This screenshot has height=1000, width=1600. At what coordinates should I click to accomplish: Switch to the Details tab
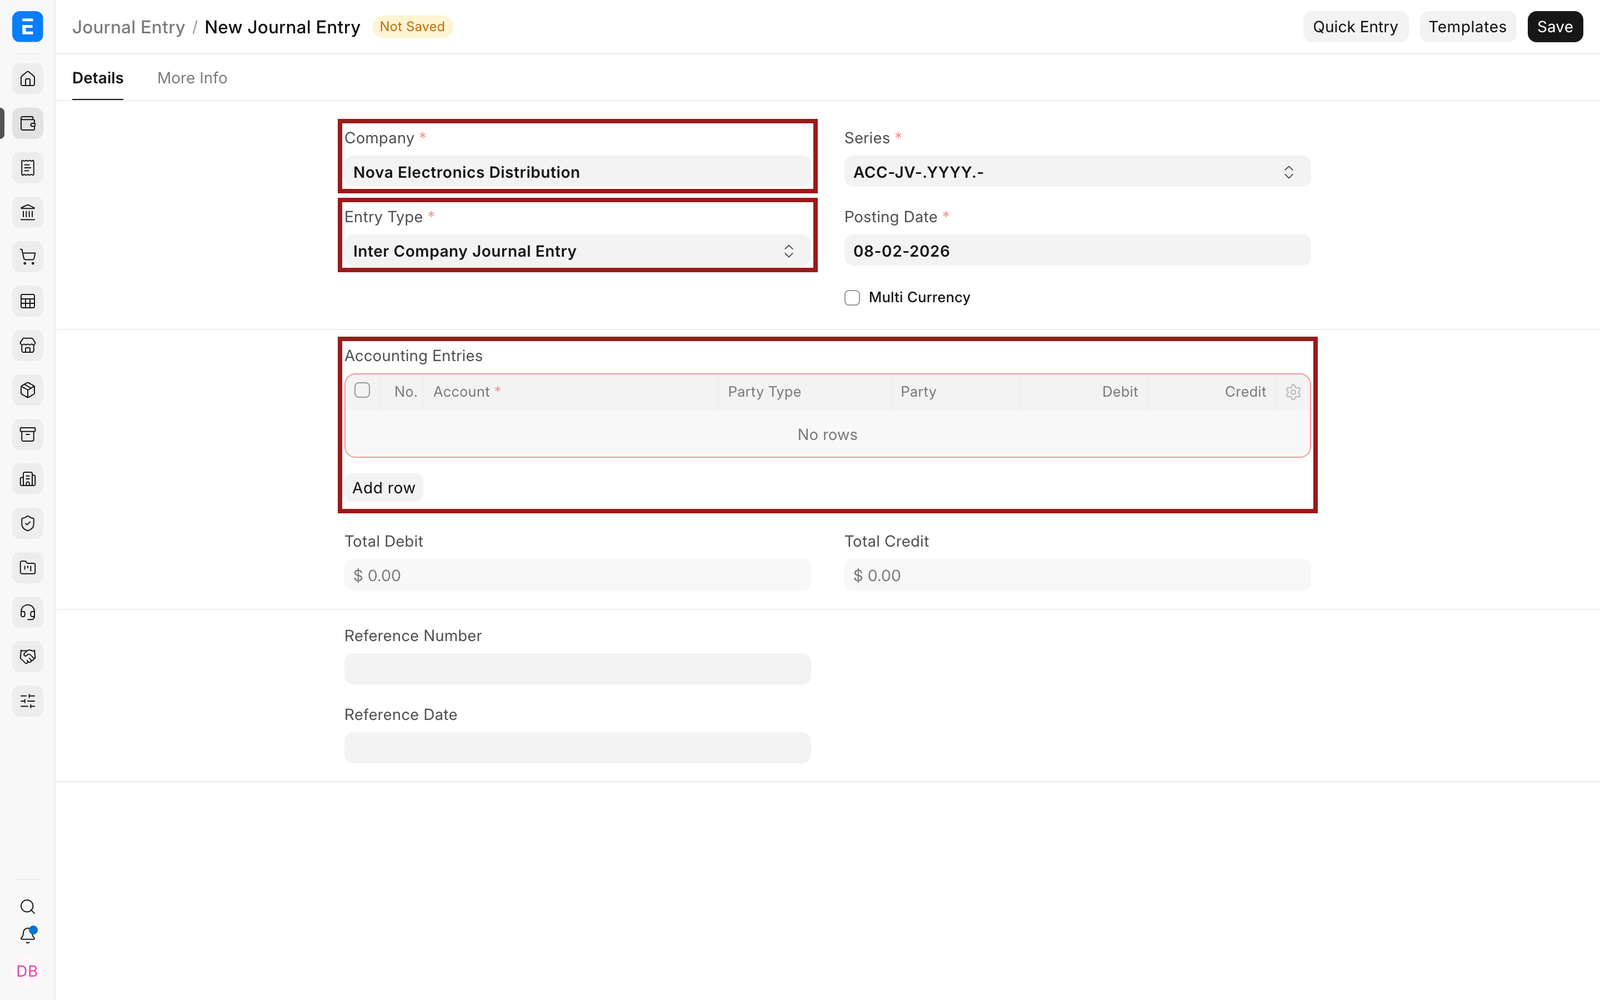(x=98, y=78)
